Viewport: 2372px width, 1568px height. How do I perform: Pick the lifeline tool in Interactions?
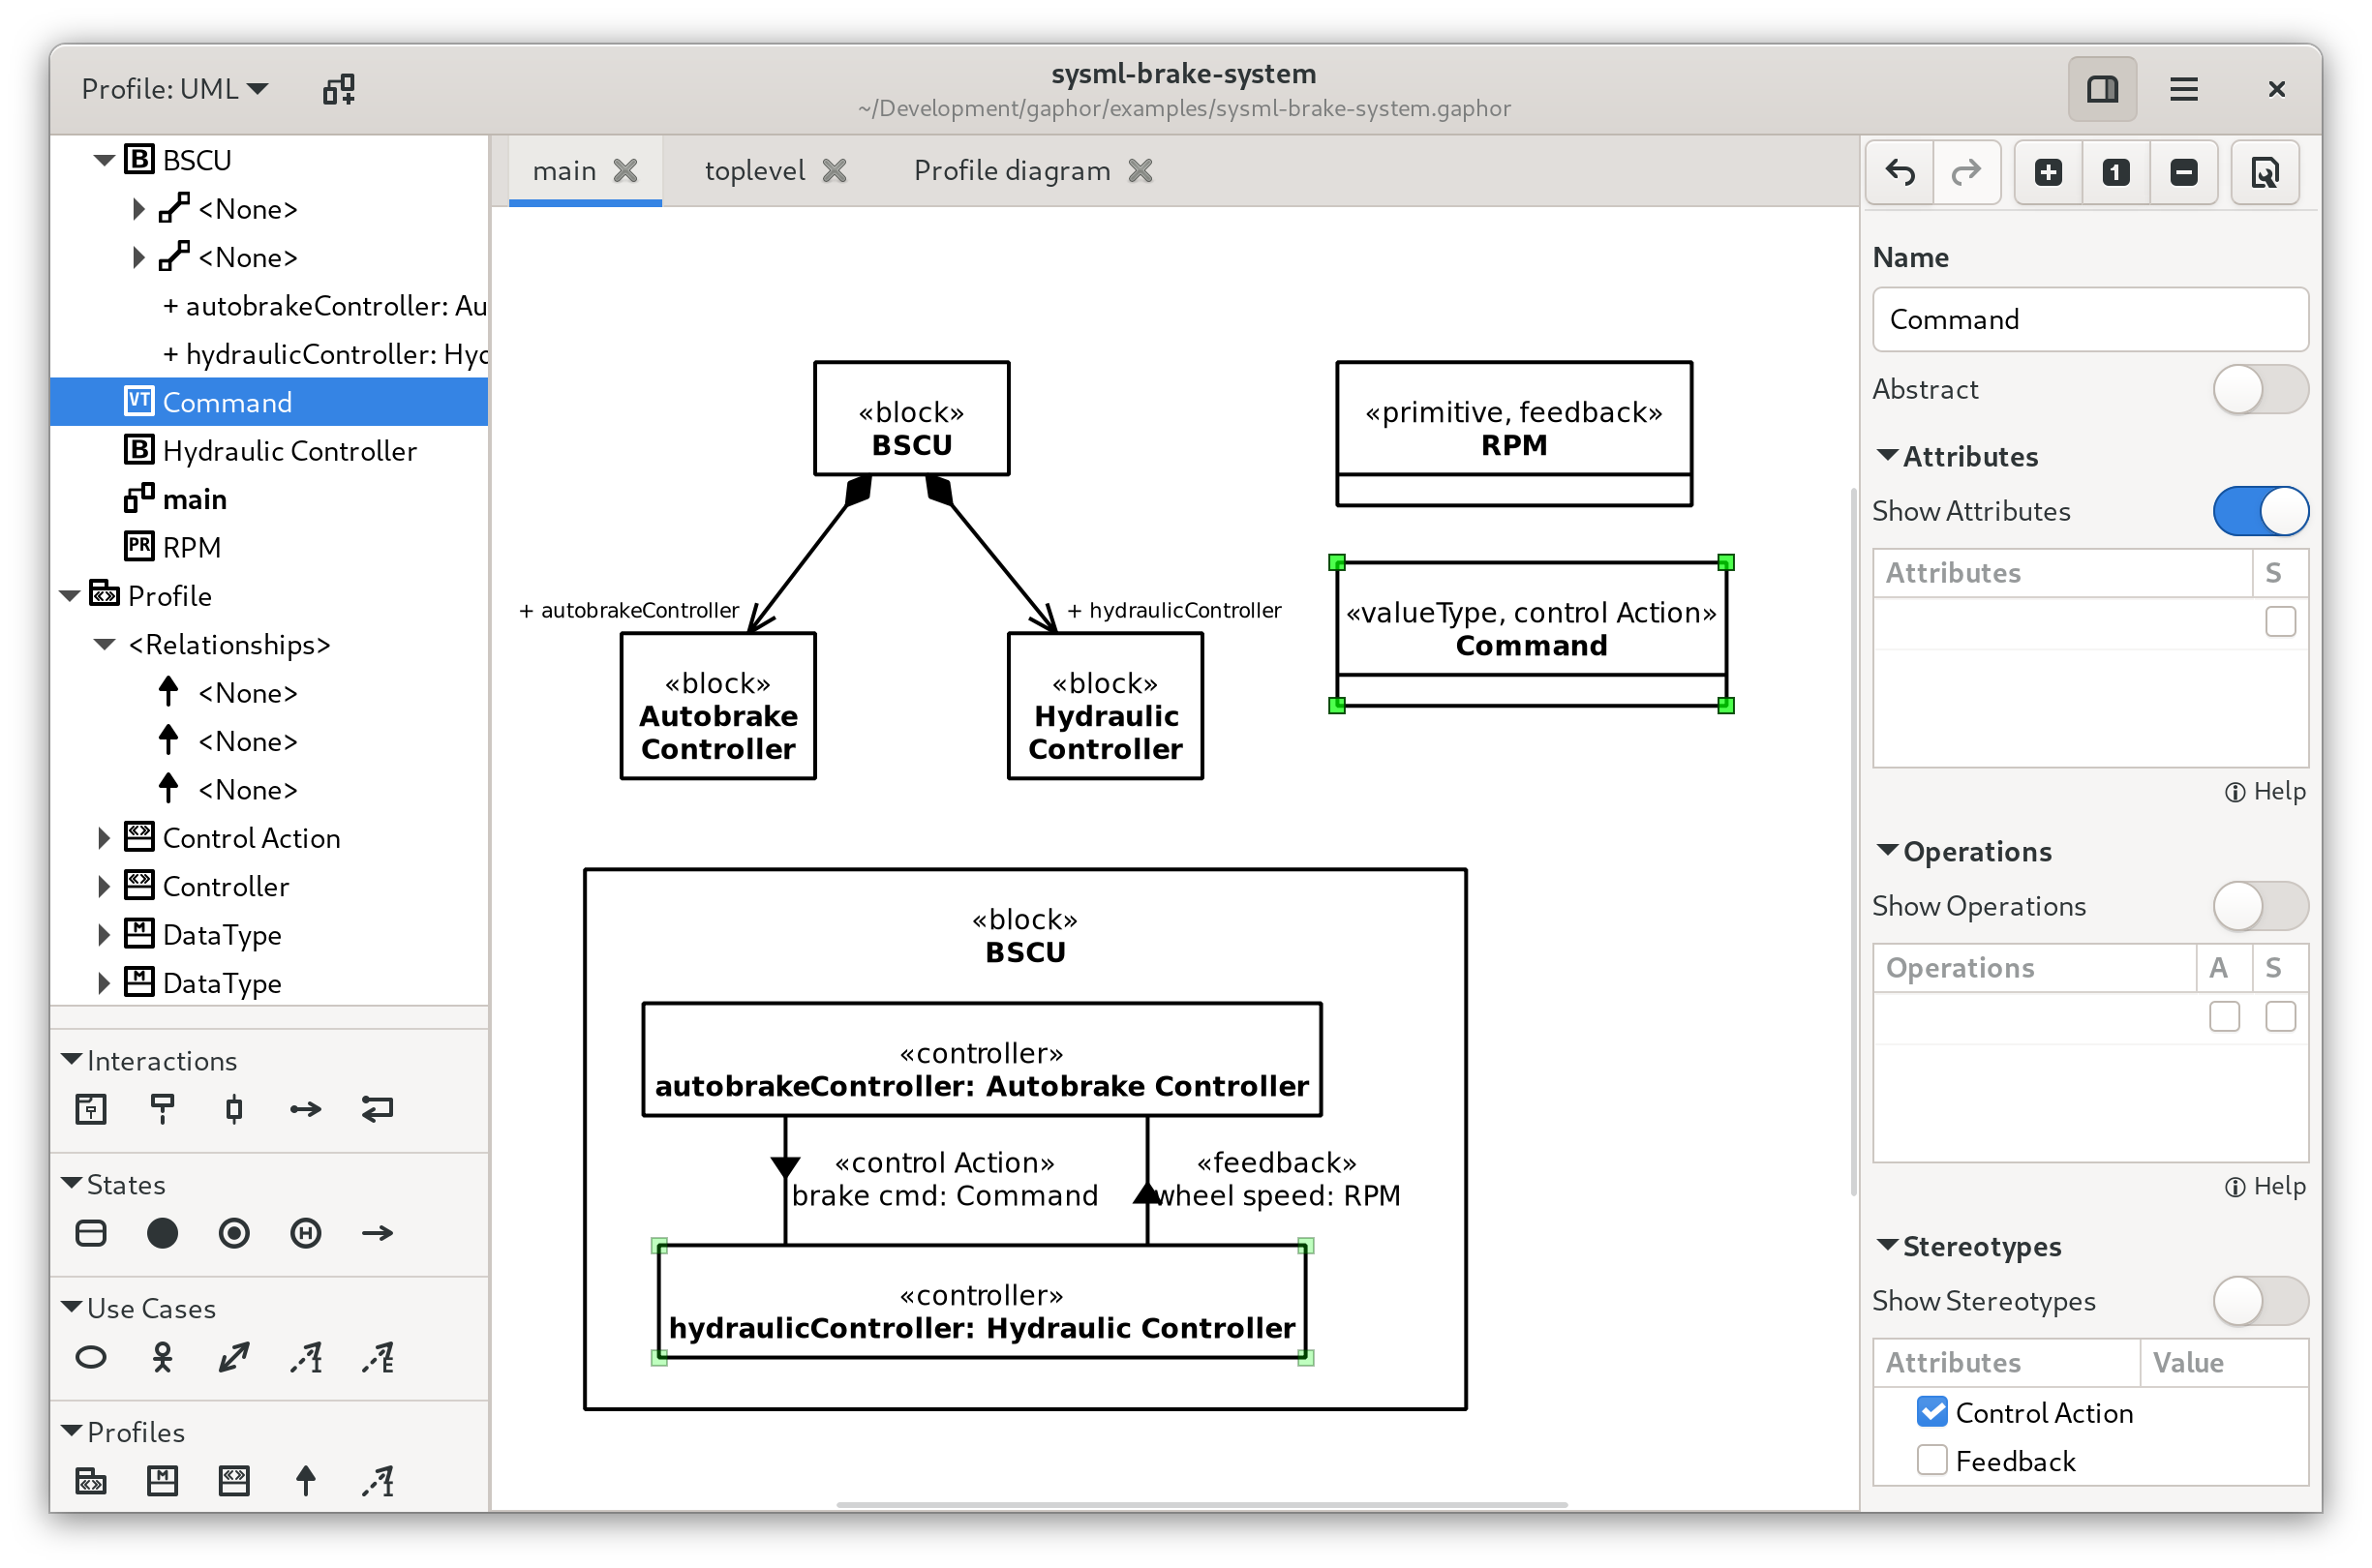pos(162,1109)
